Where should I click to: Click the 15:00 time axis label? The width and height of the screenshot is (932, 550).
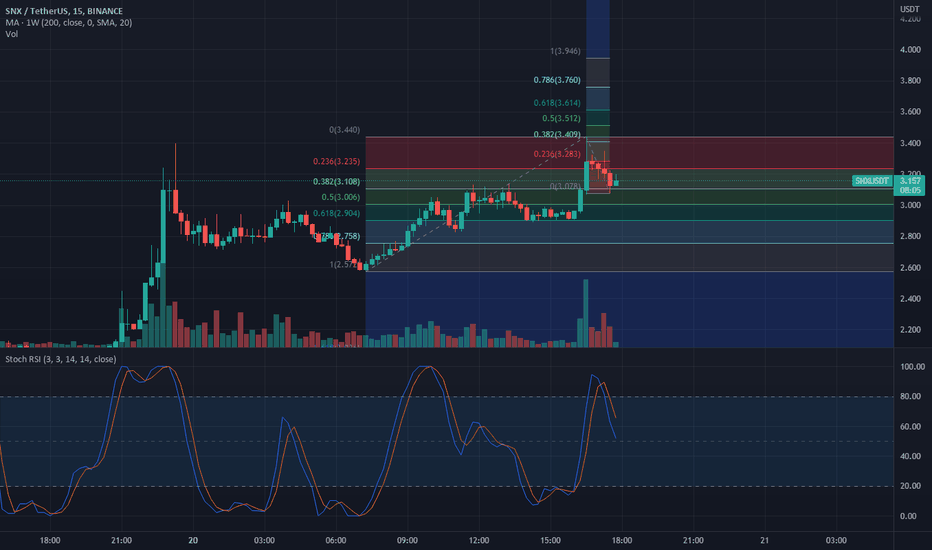(550, 540)
